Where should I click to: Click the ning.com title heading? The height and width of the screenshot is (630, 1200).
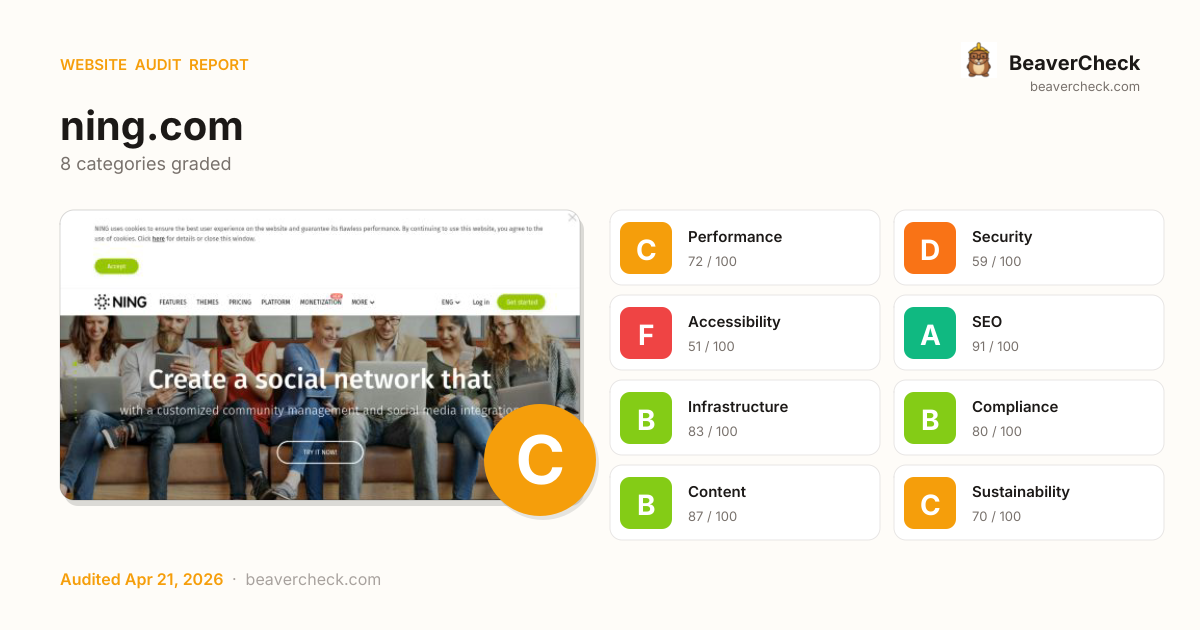pyautogui.click(x=152, y=127)
